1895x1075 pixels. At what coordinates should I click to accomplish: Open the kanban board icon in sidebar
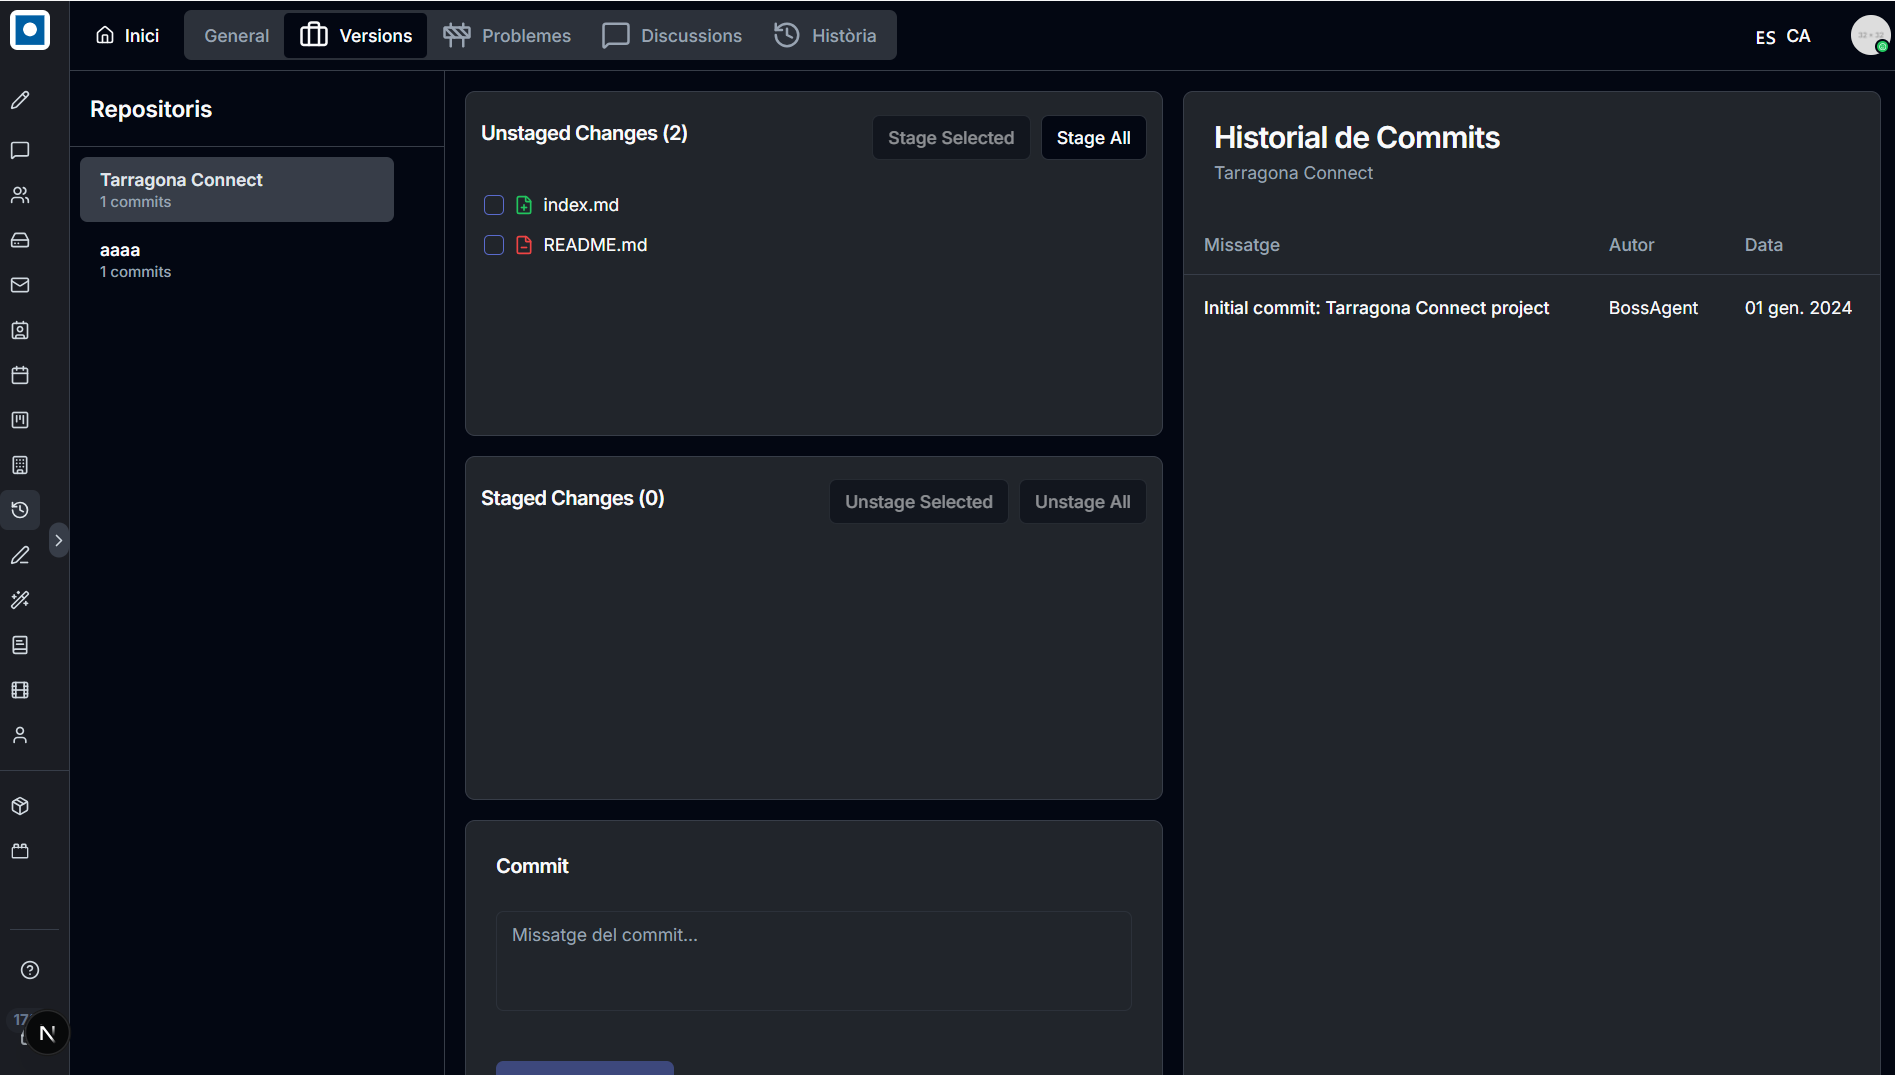pyautogui.click(x=20, y=420)
